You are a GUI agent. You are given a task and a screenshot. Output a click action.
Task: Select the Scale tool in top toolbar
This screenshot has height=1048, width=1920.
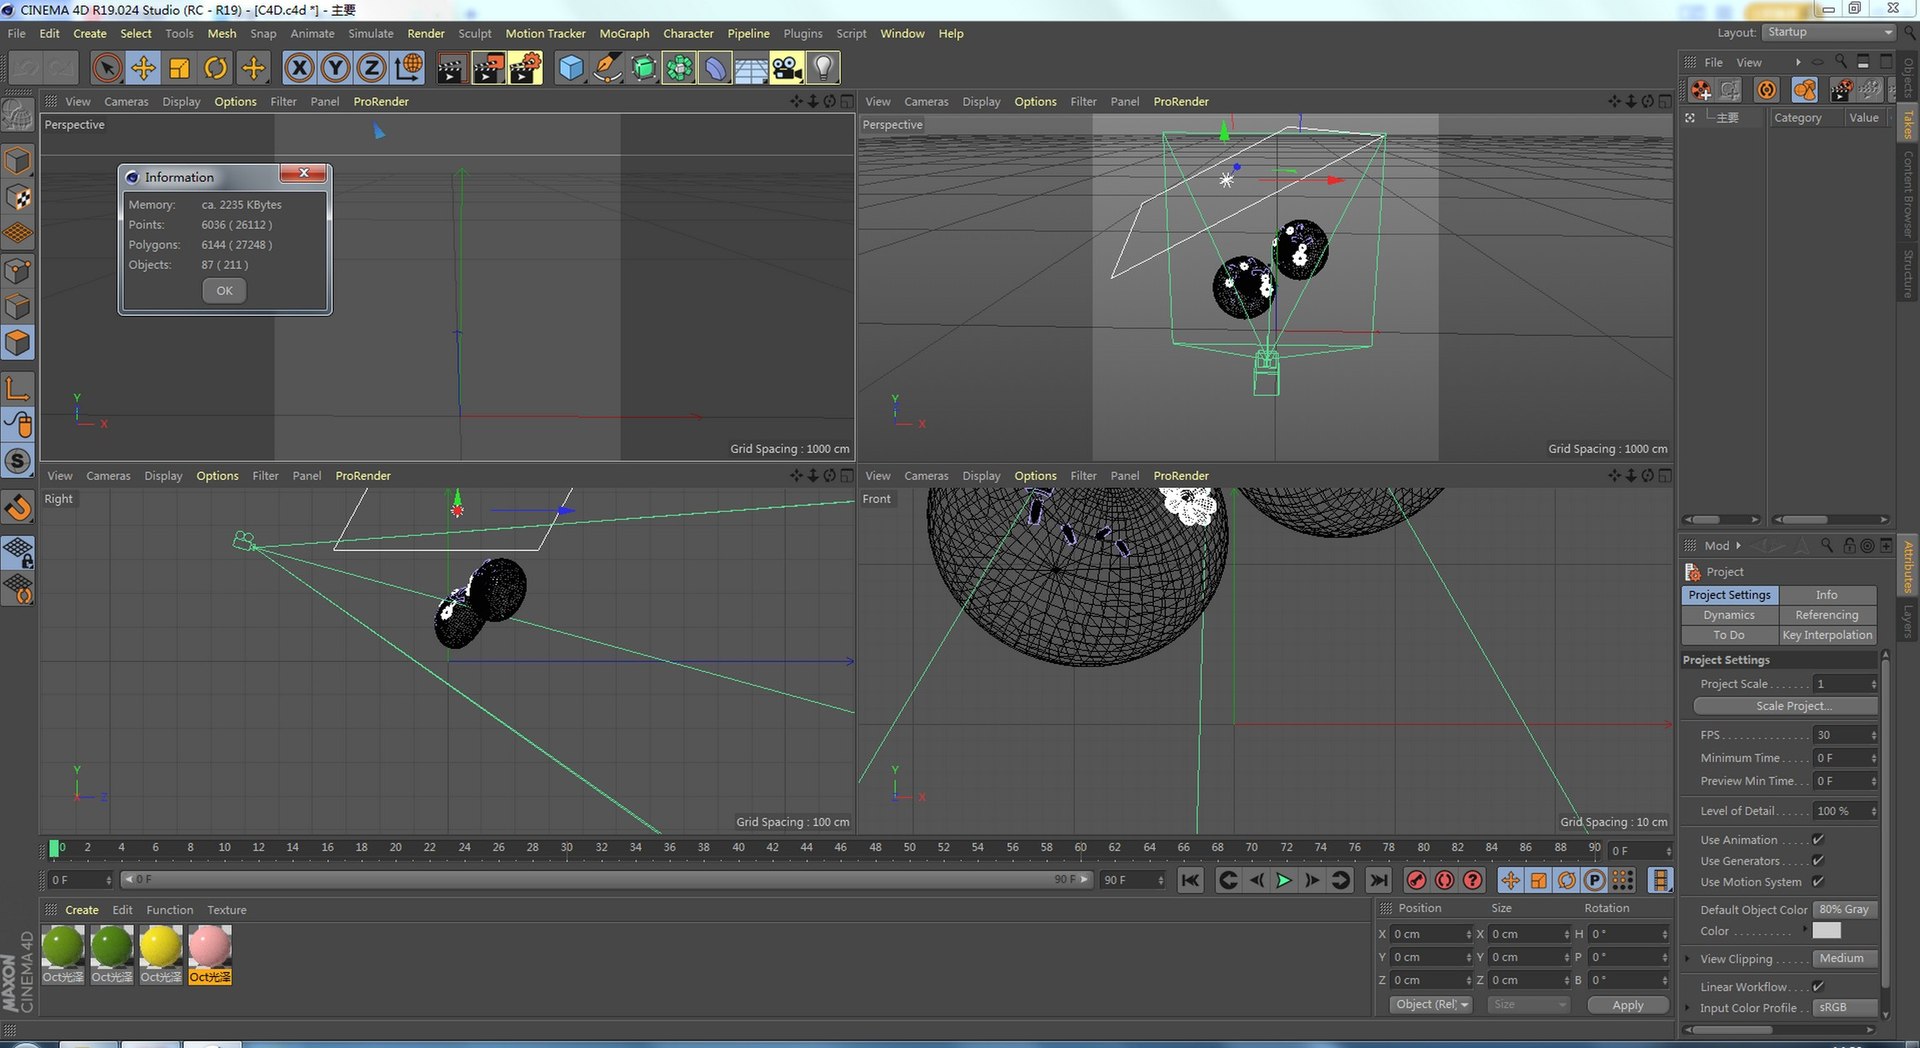click(x=179, y=68)
